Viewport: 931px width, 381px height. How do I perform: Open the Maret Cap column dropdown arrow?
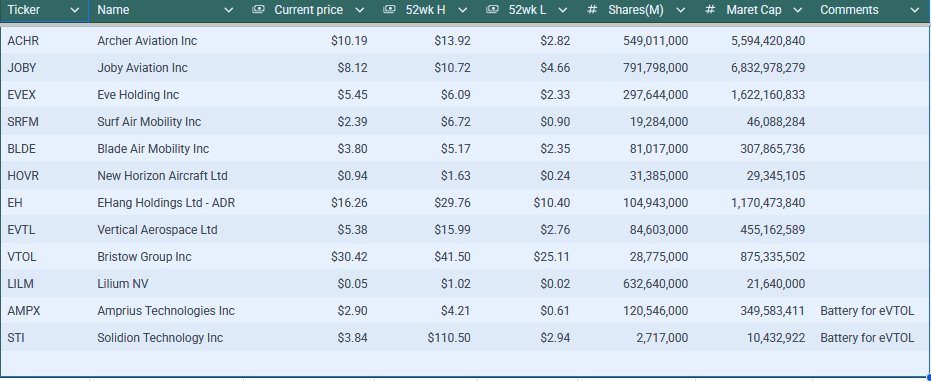point(799,10)
